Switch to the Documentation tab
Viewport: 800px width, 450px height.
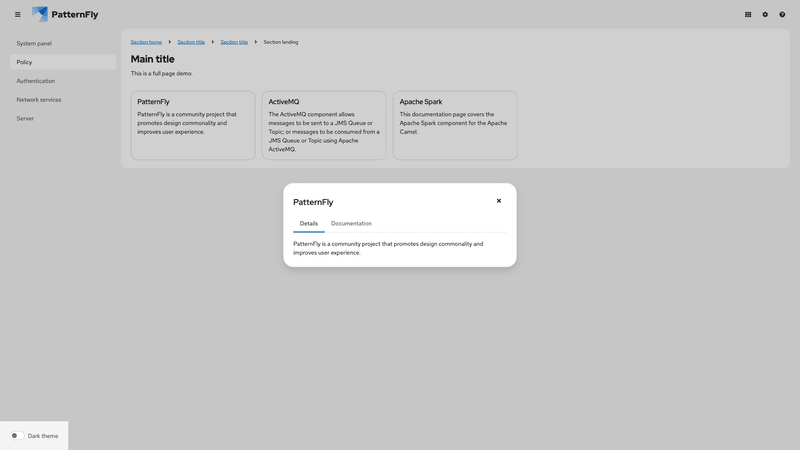(x=351, y=223)
